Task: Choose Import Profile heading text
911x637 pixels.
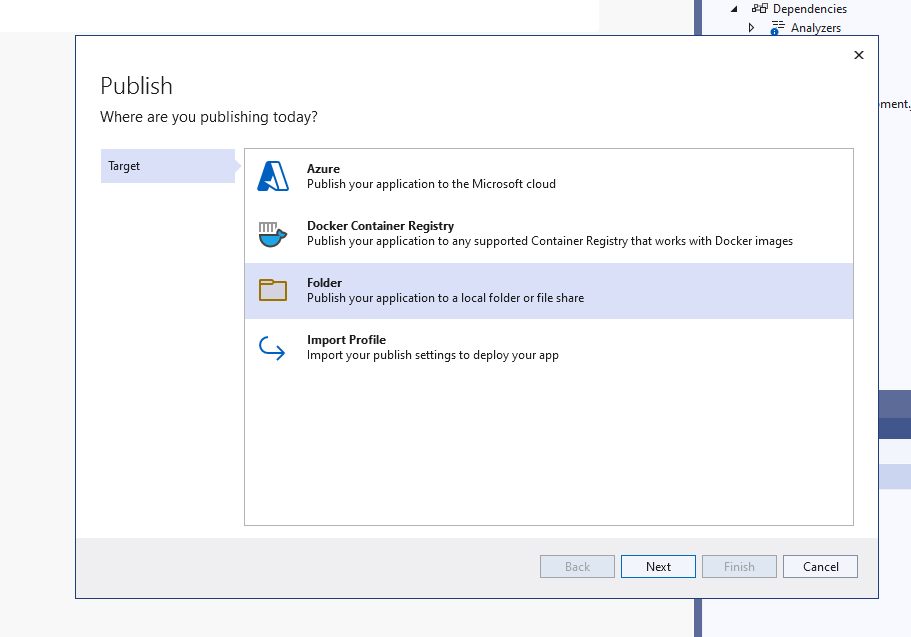Action: [x=346, y=339]
